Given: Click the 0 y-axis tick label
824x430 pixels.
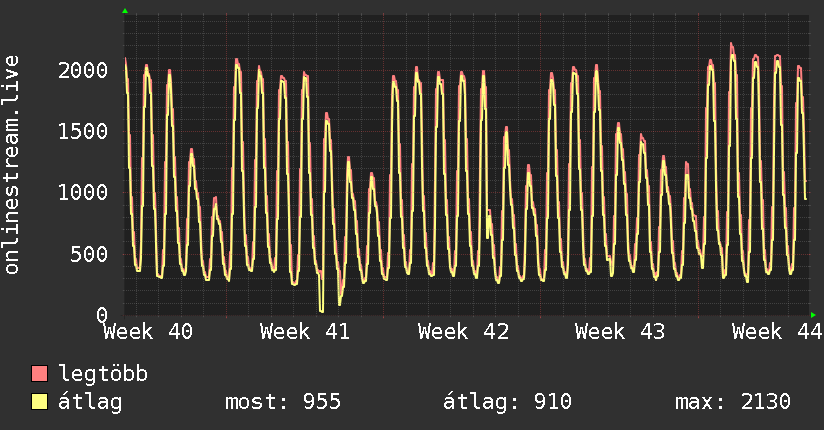Looking at the screenshot, I should 102,315.
